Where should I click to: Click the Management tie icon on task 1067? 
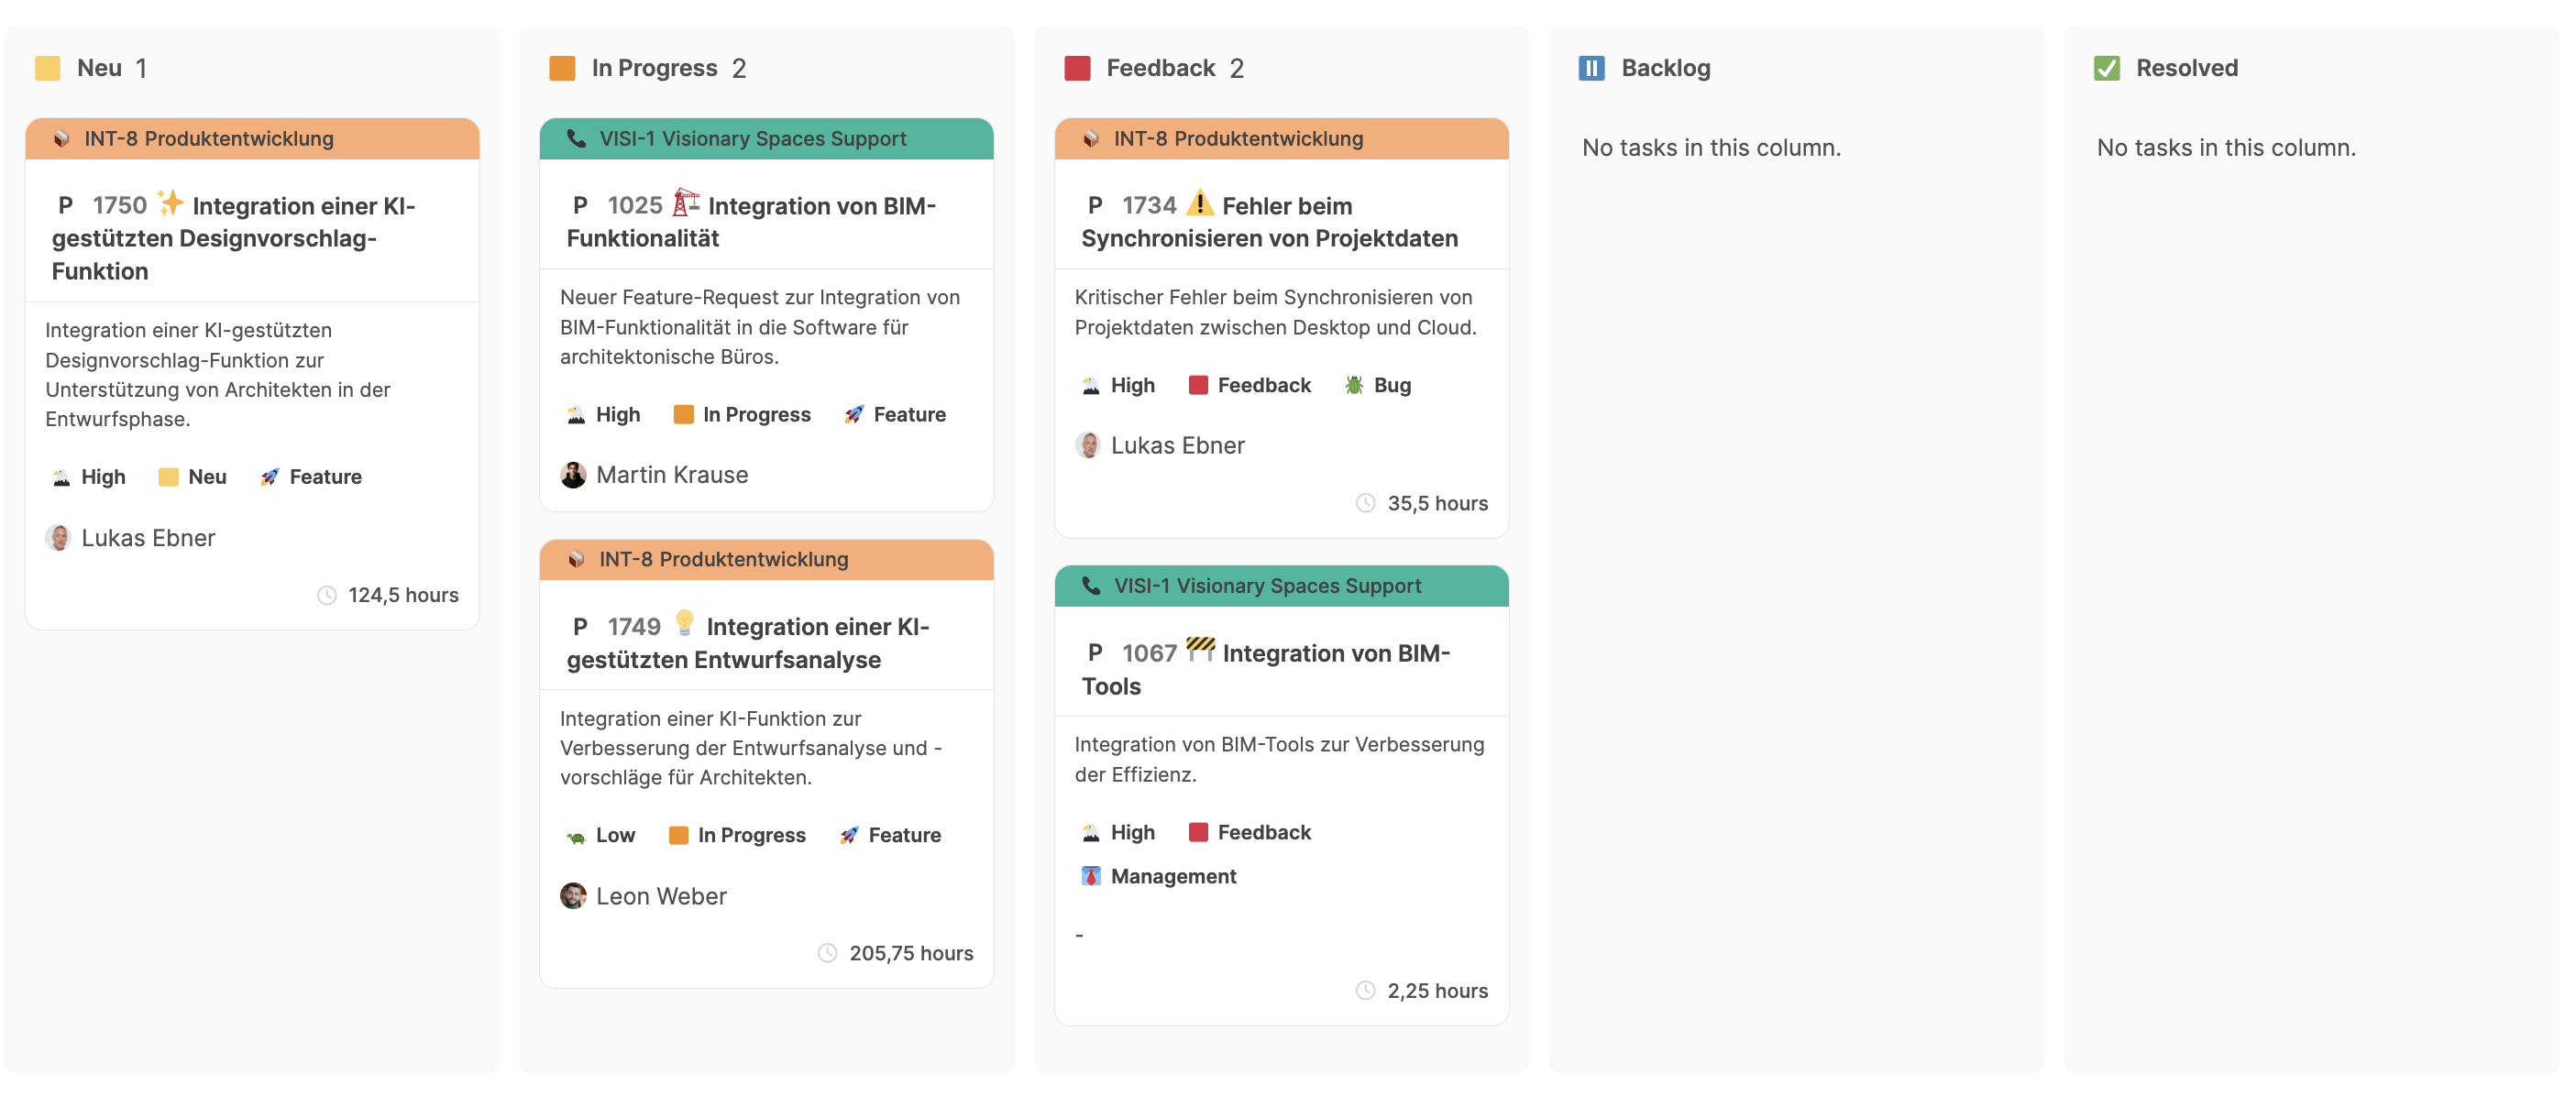pos(1090,876)
